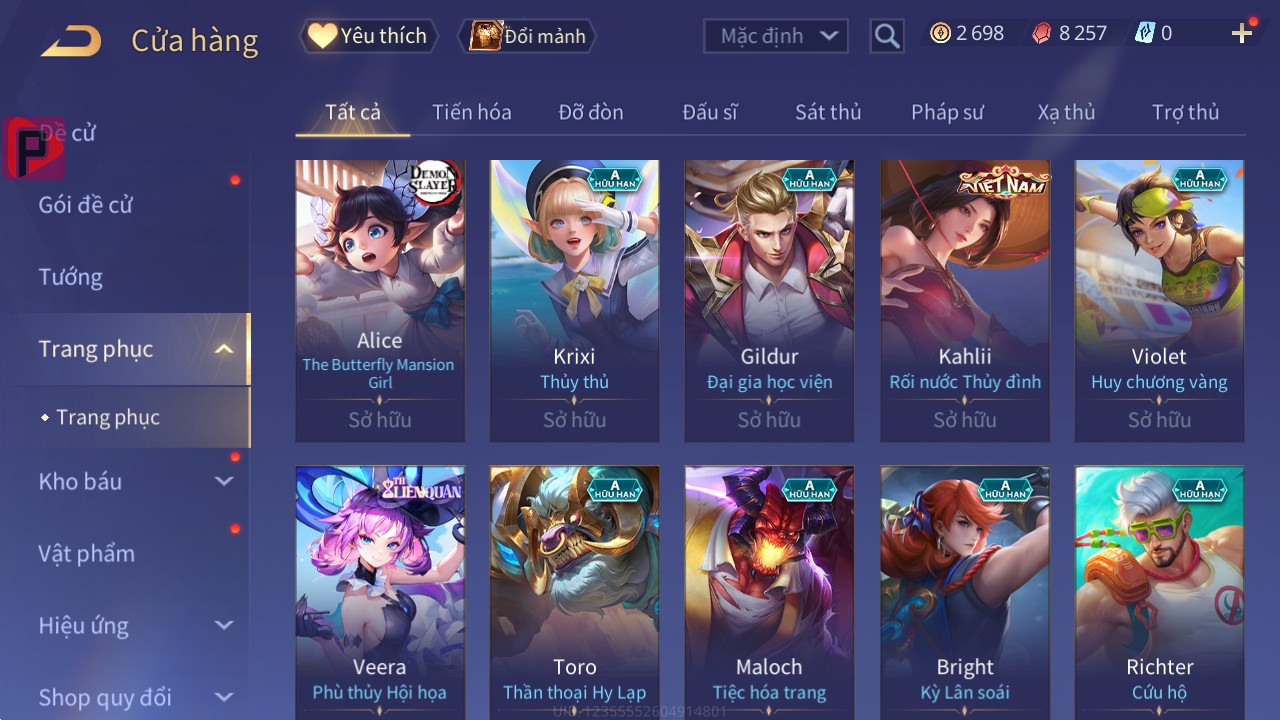Select the Kahlii Rối nước Thủy đình card
Image resolution: width=1280 pixels, height=720 pixels.
[x=965, y=301]
